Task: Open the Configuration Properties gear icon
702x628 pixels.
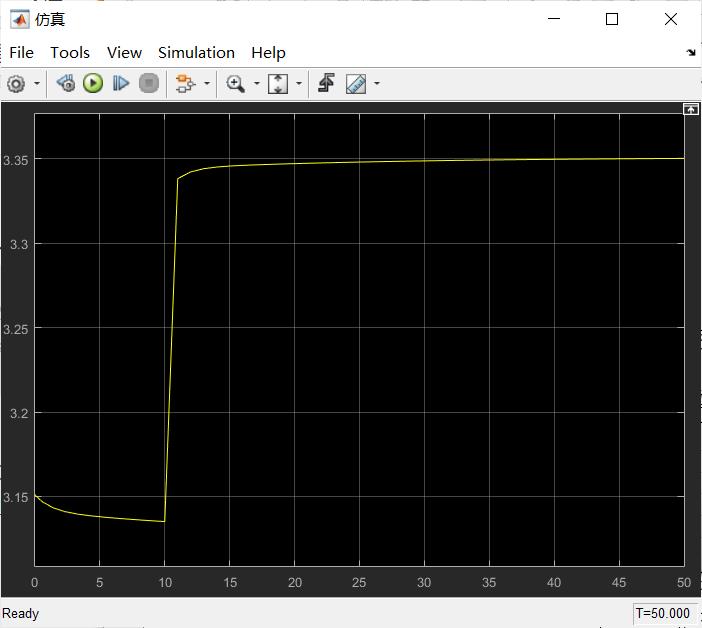Action: tap(17, 84)
